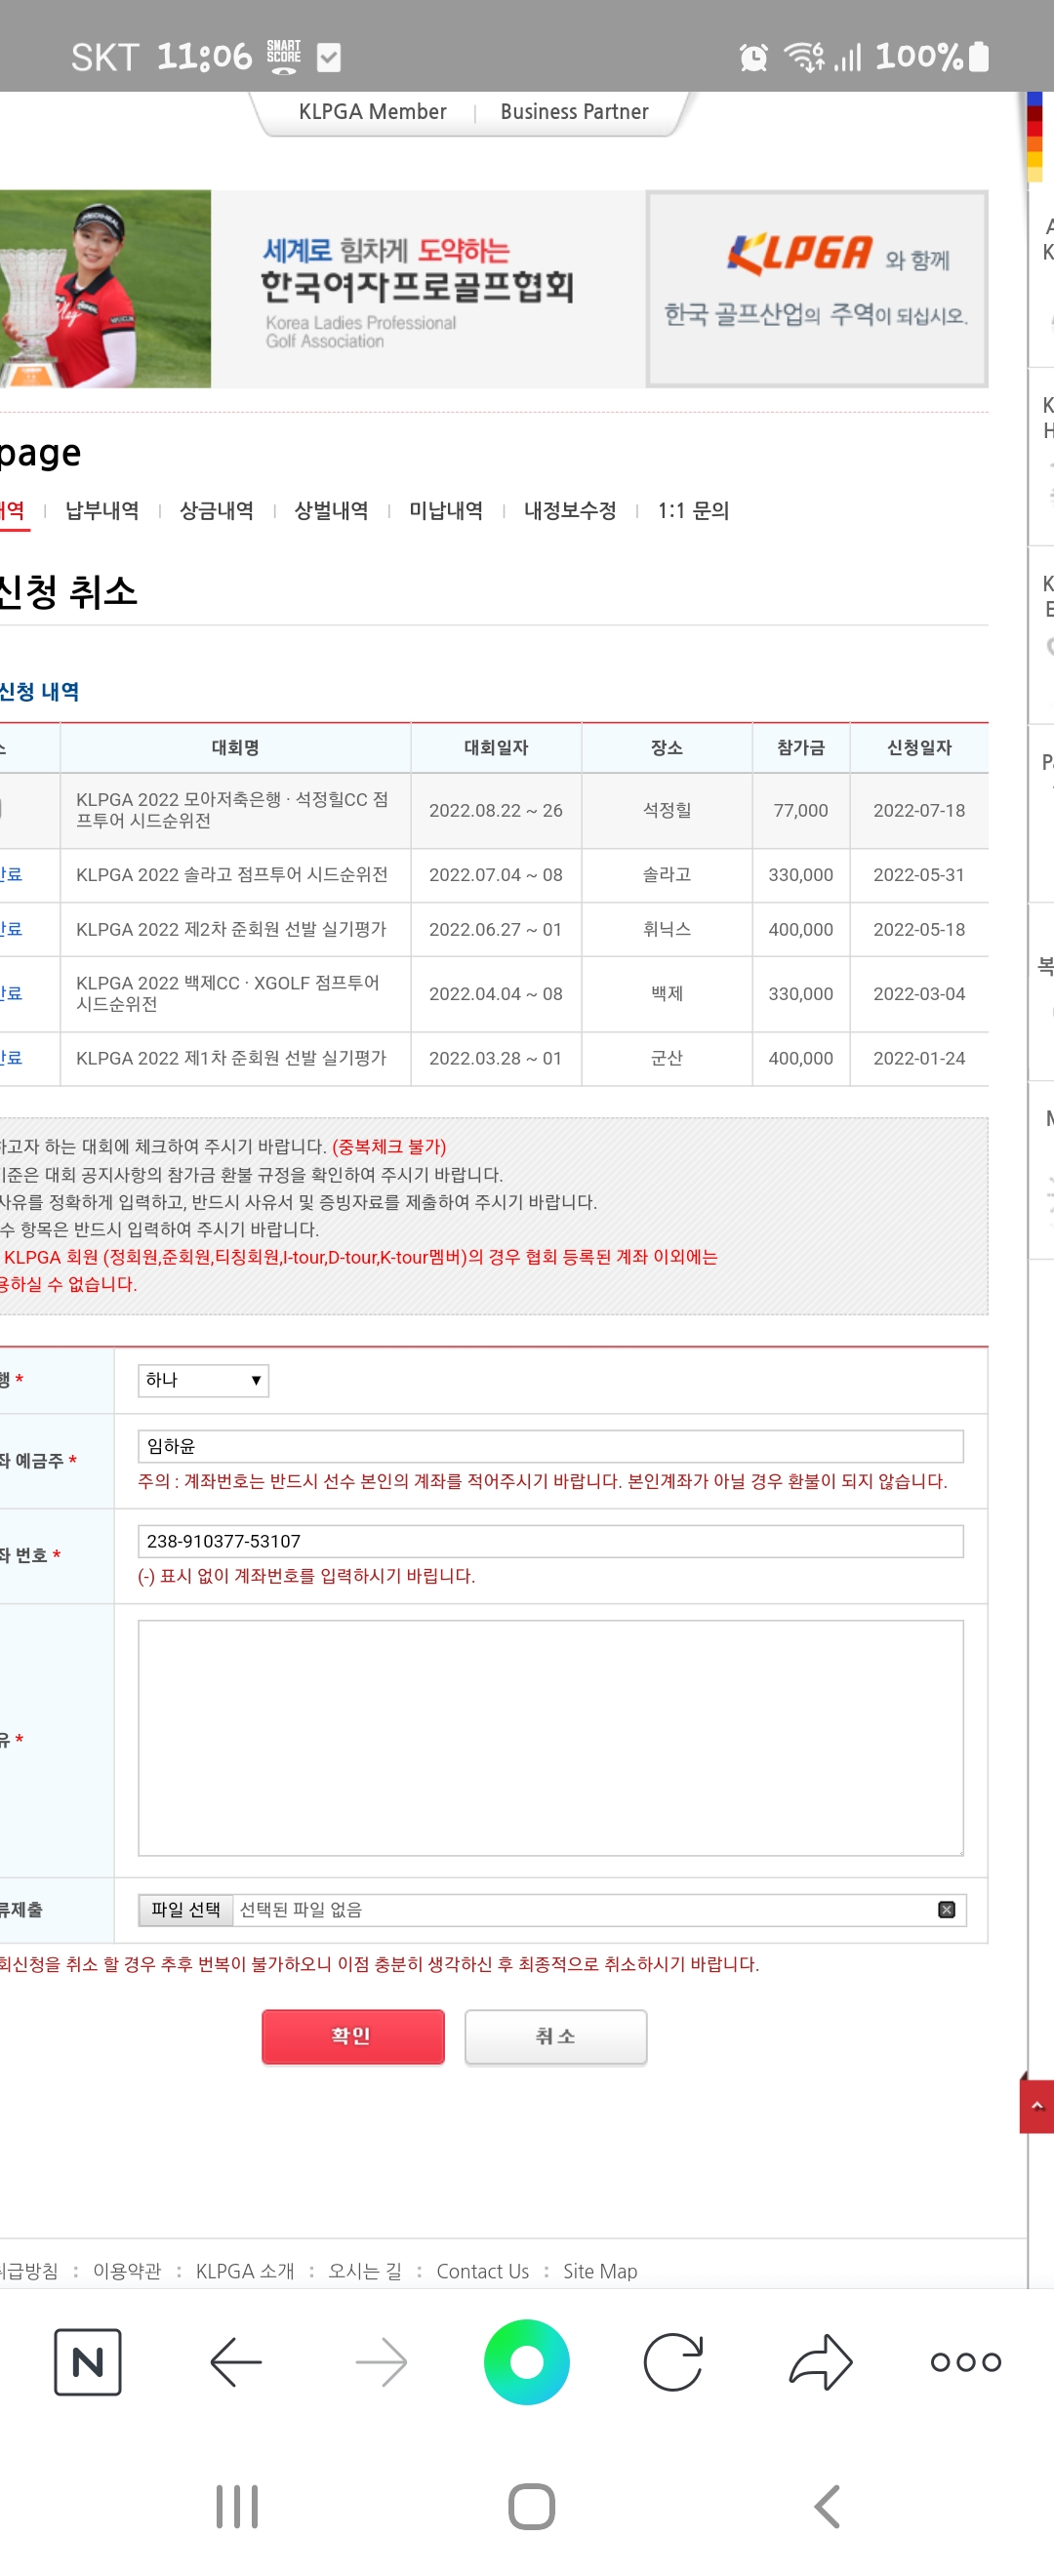Switch to 납부내역 tab
The width and height of the screenshot is (1054, 2576).
[x=102, y=510]
